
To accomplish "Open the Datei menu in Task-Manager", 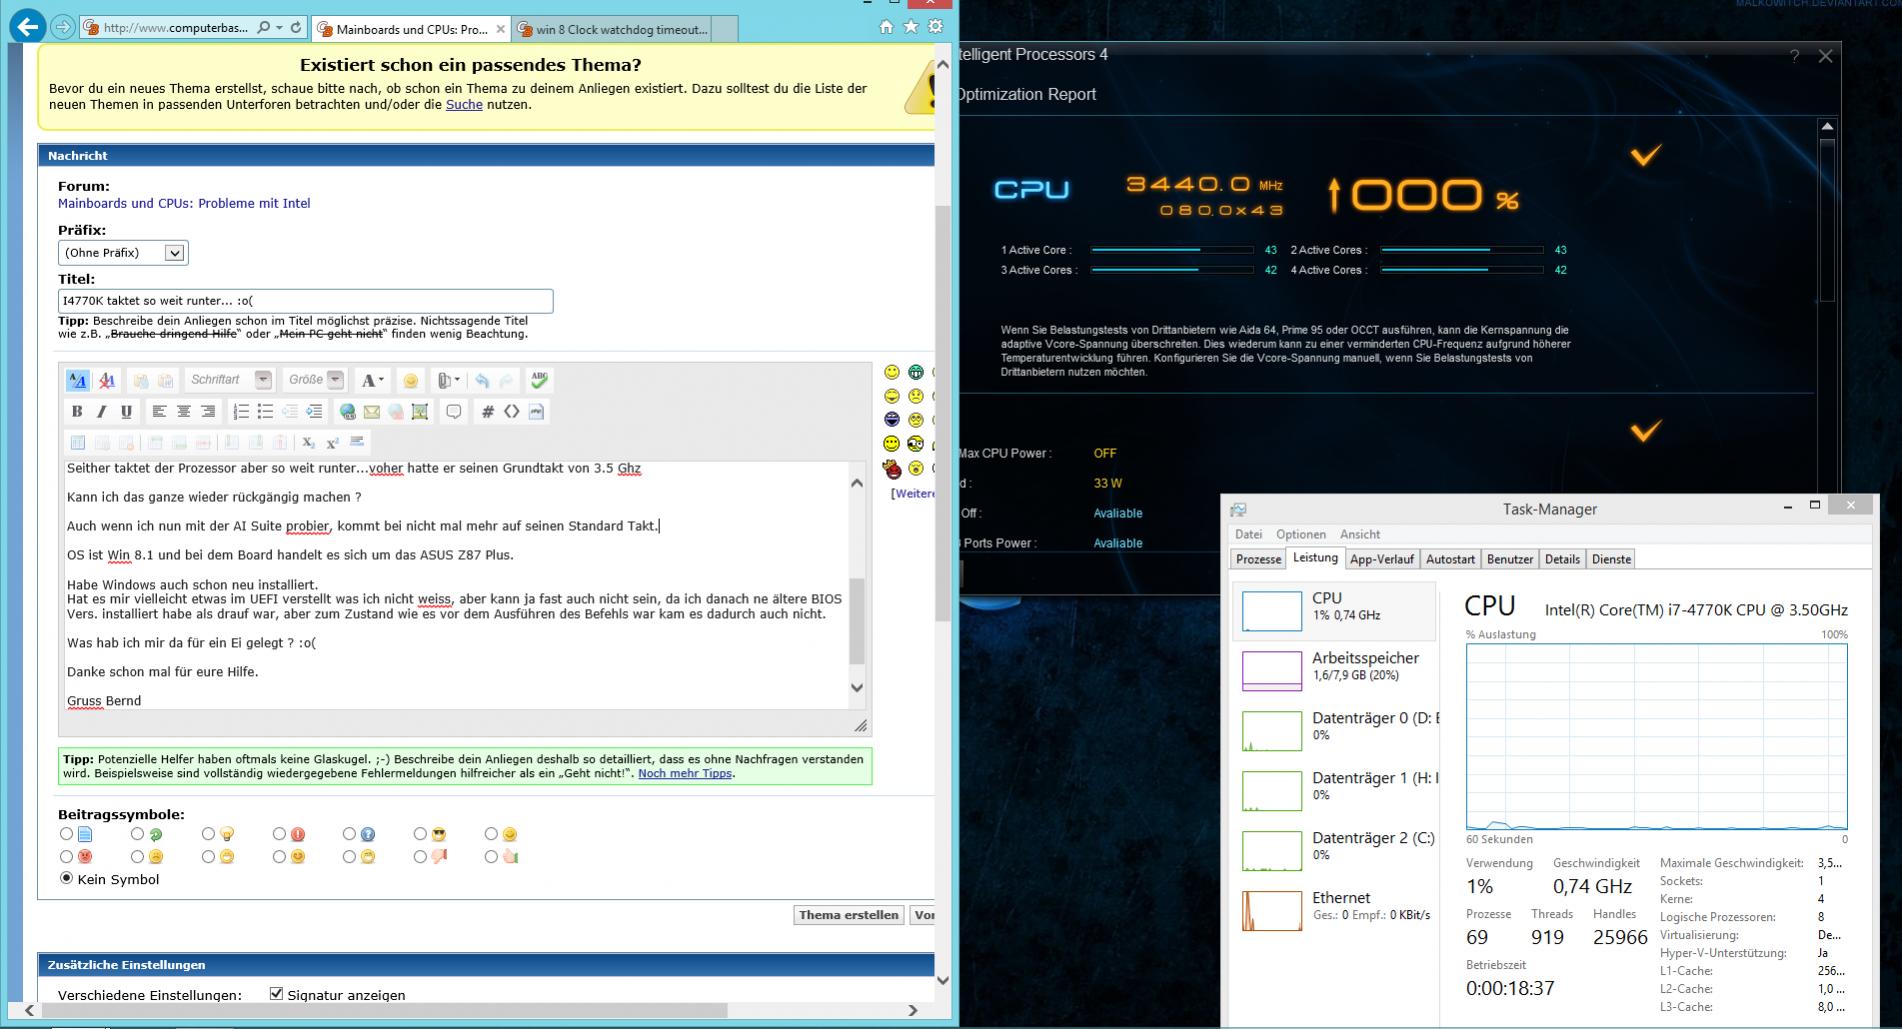I will coord(1248,534).
